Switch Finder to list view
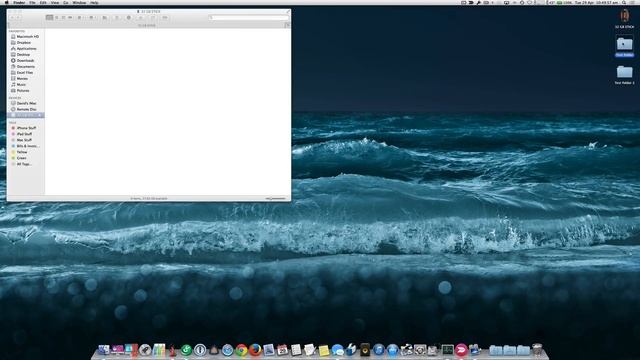 pyautogui.click(x=57, y=18)
